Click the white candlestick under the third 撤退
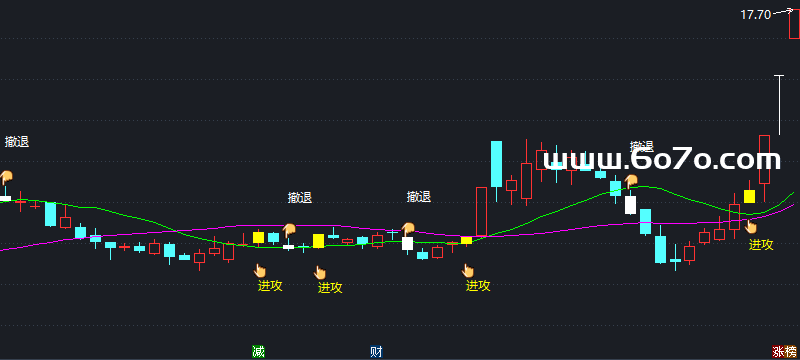This screenshot has width=800, height=360. tap(407, 243)
